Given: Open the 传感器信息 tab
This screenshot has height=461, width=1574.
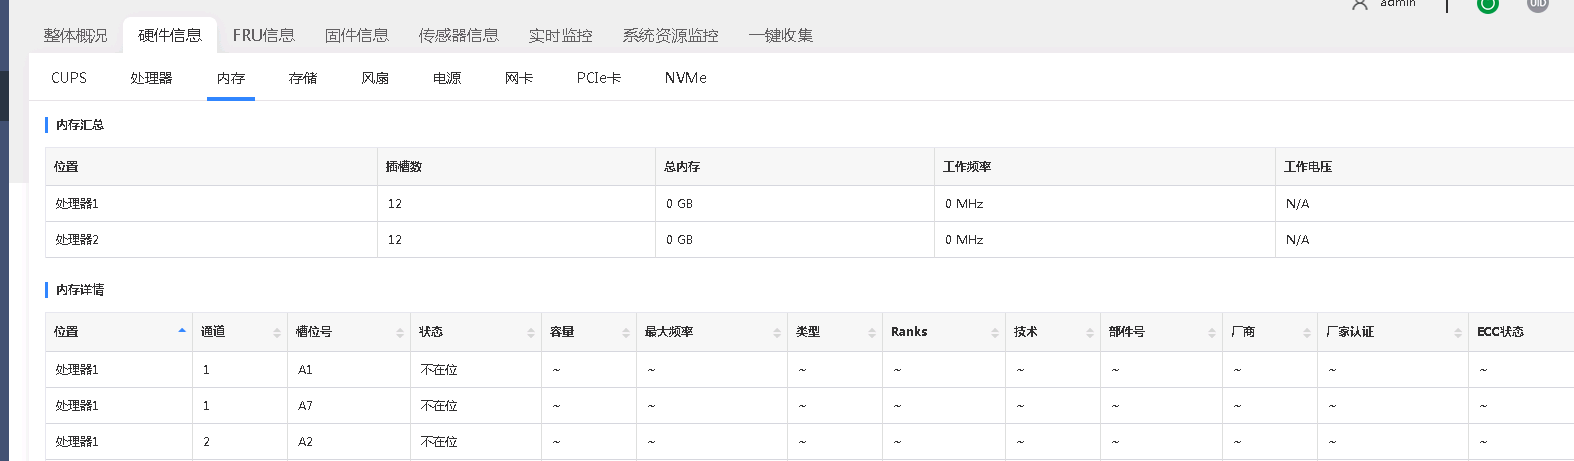Looking at the screenshot, I should coord(458,35).
